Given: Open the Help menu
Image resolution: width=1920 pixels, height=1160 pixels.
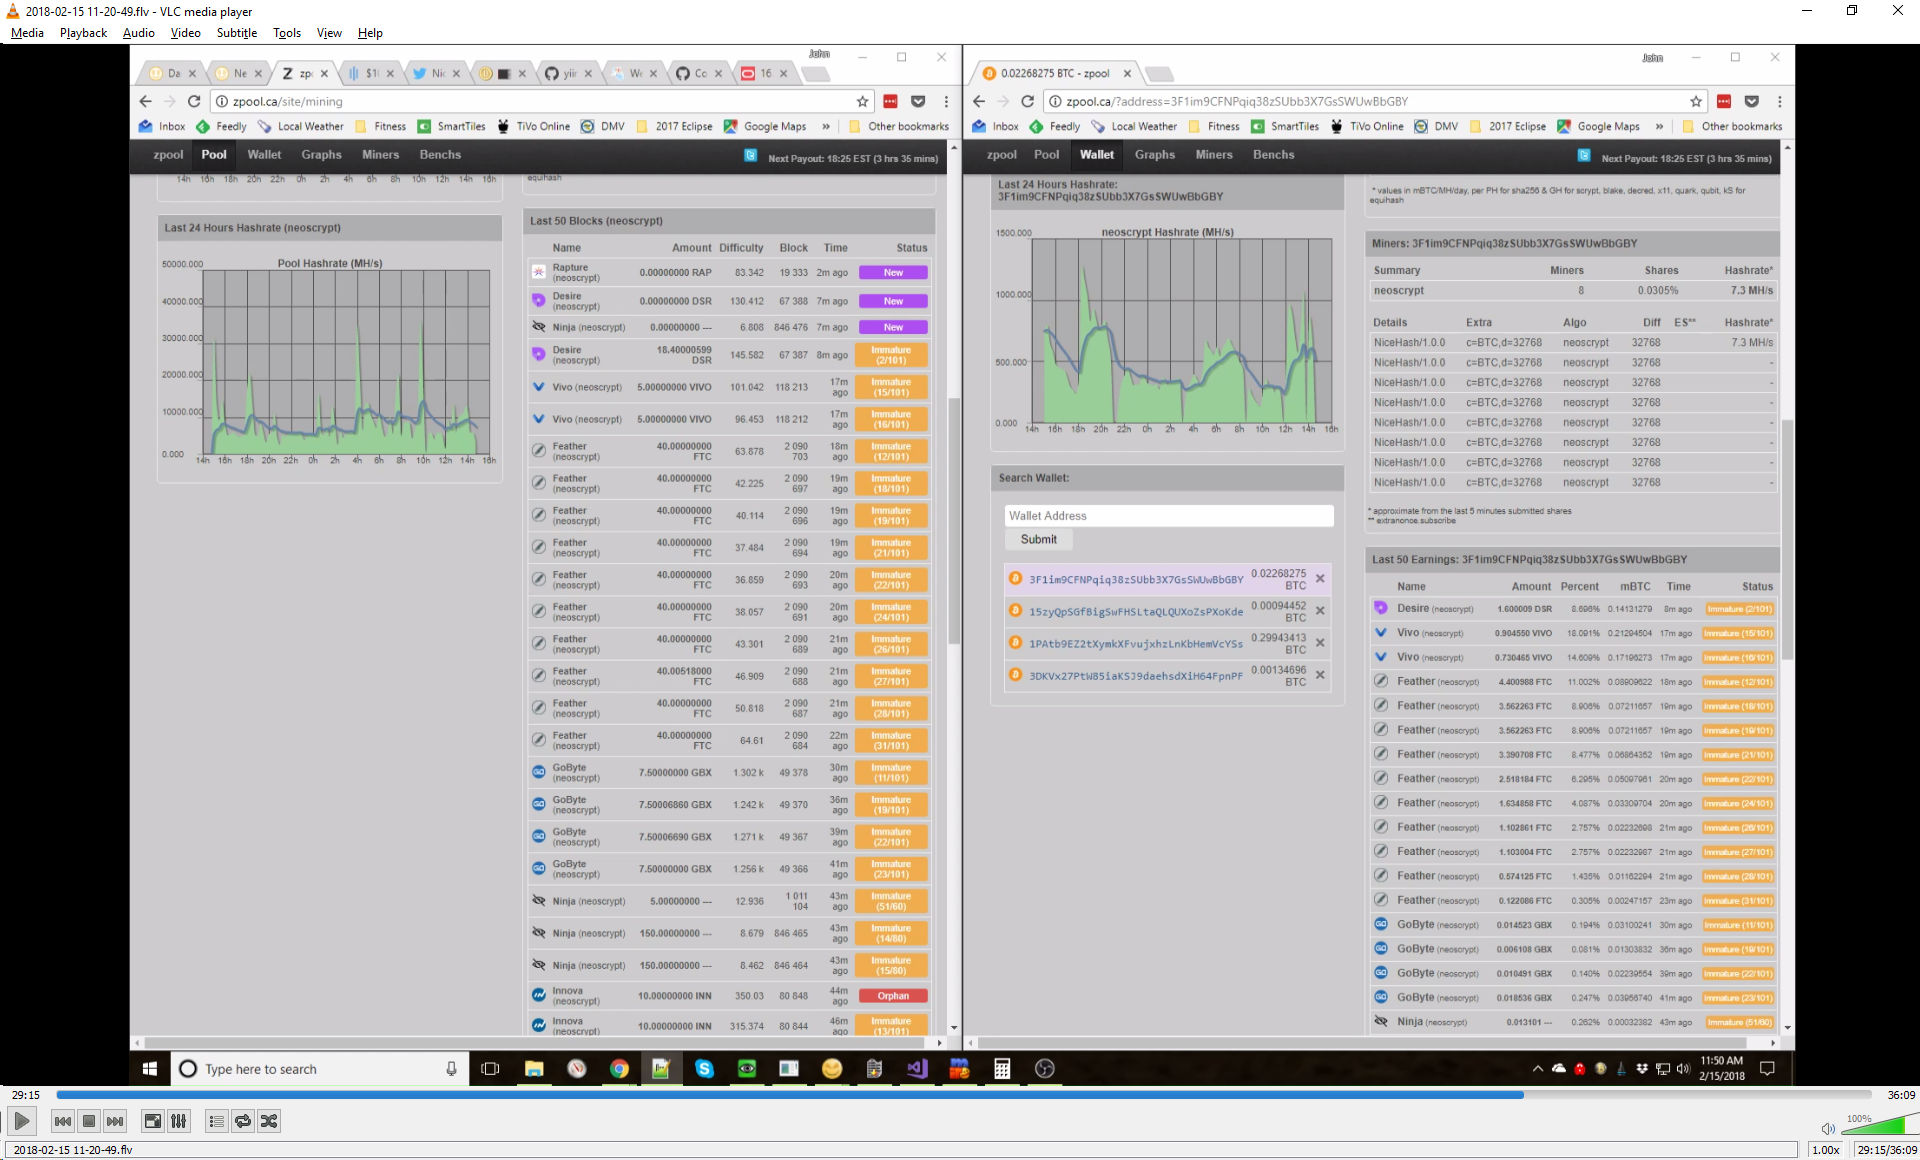Looking at the screenshot, I should pyautogui.click(x=370, y=33).
